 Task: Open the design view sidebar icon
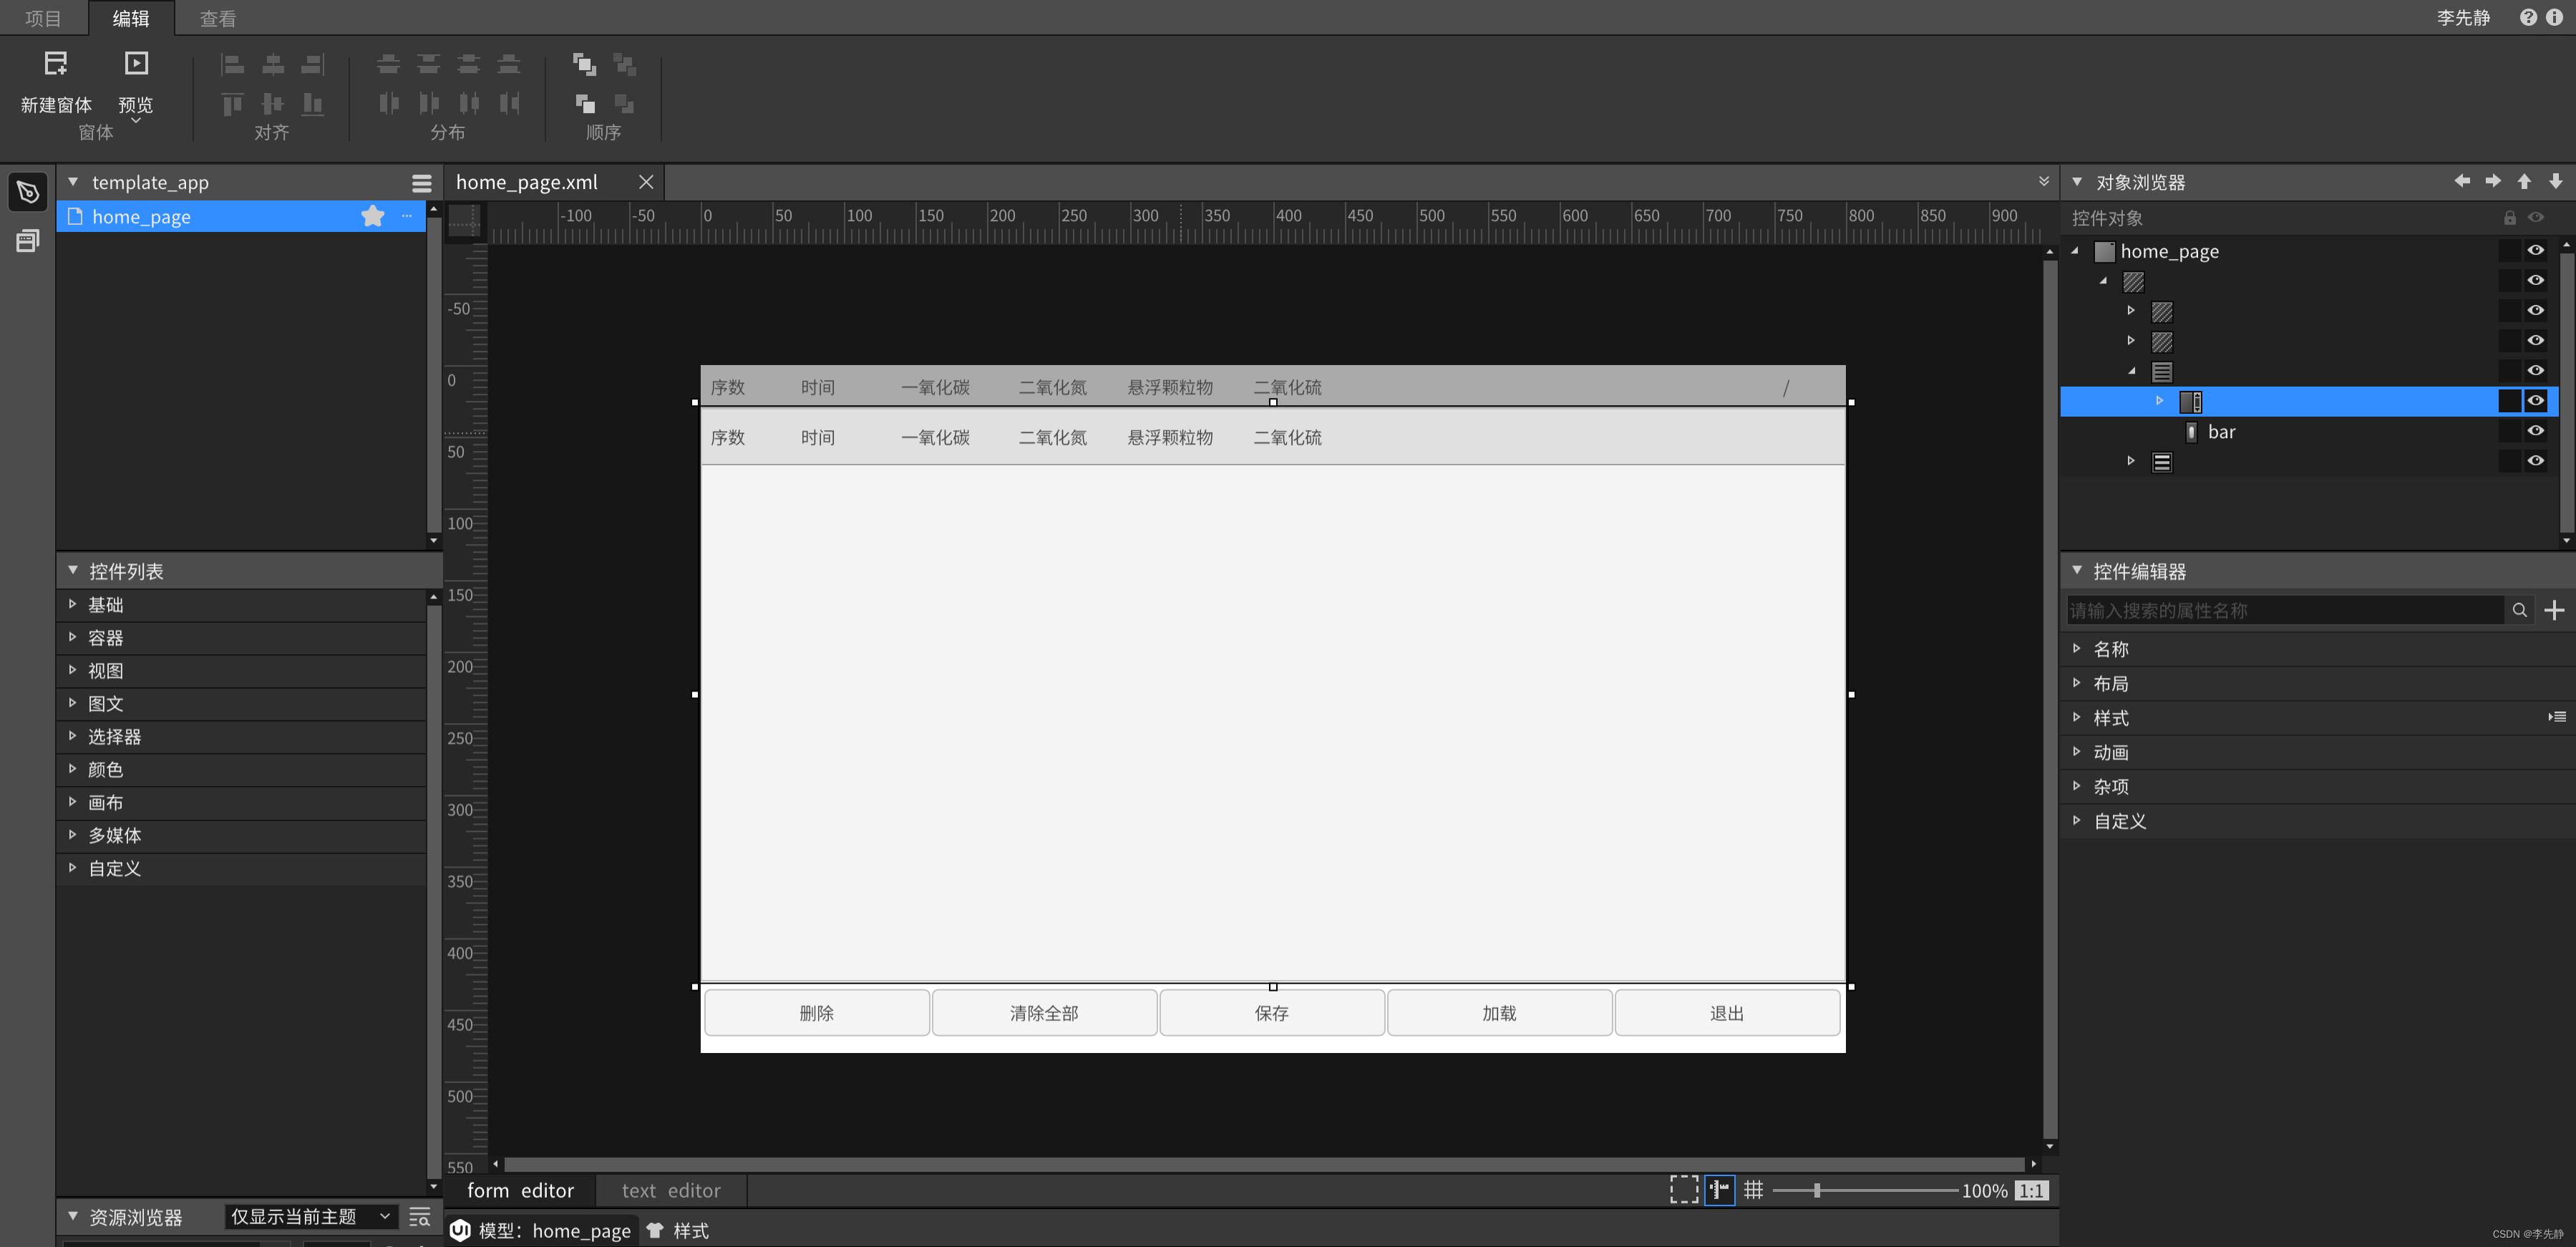28,192
